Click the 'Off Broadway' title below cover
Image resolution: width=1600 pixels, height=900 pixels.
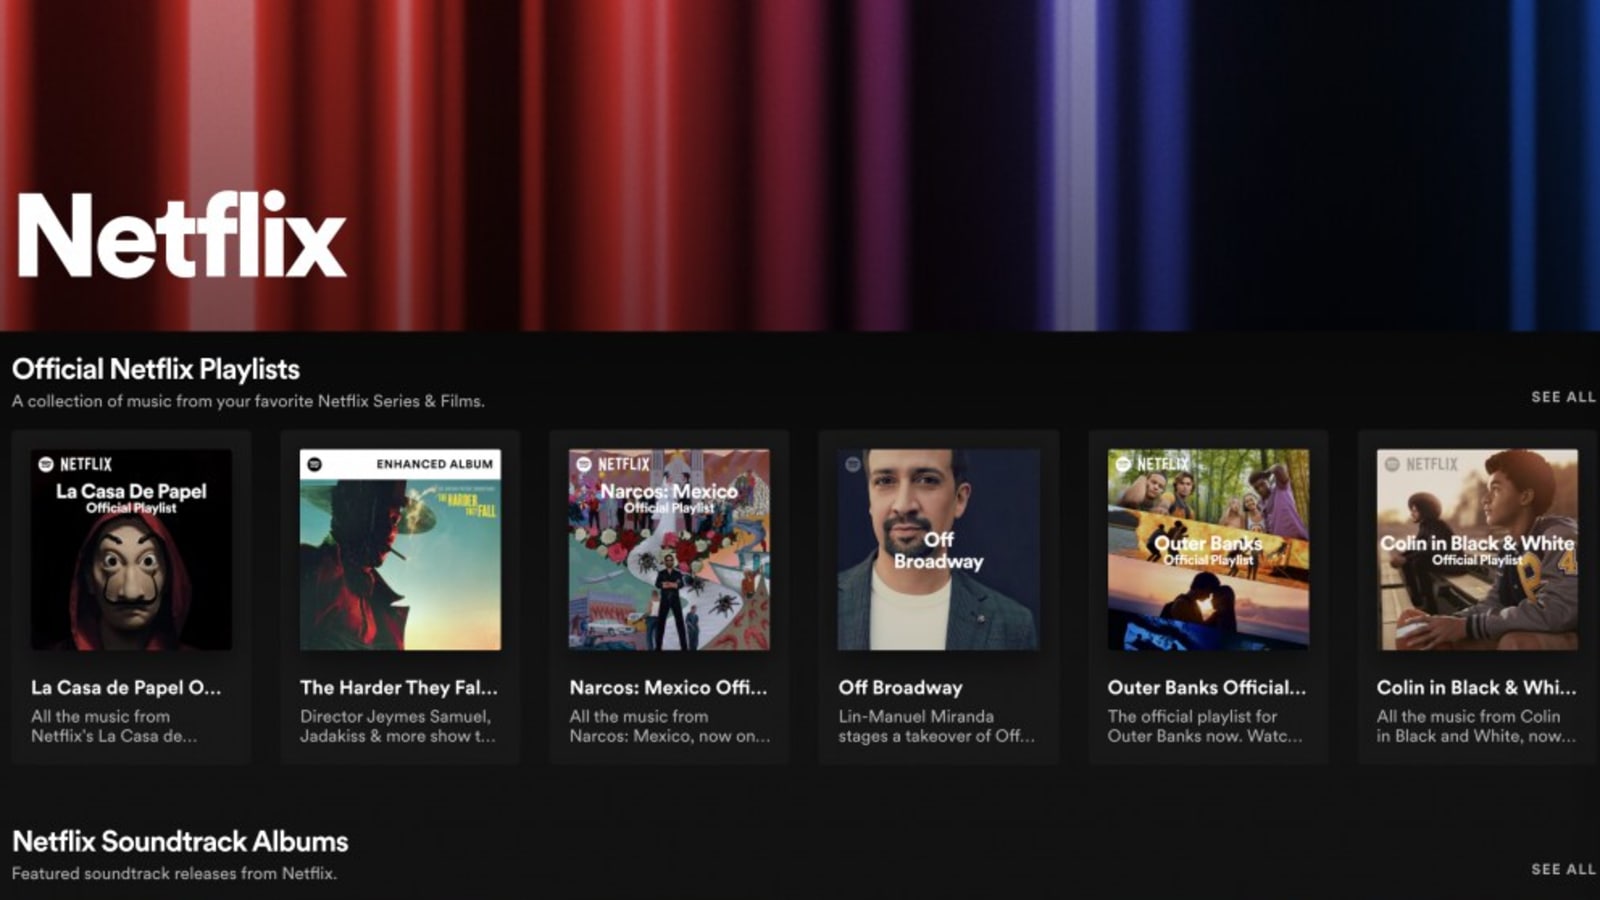tap(900, 687)
